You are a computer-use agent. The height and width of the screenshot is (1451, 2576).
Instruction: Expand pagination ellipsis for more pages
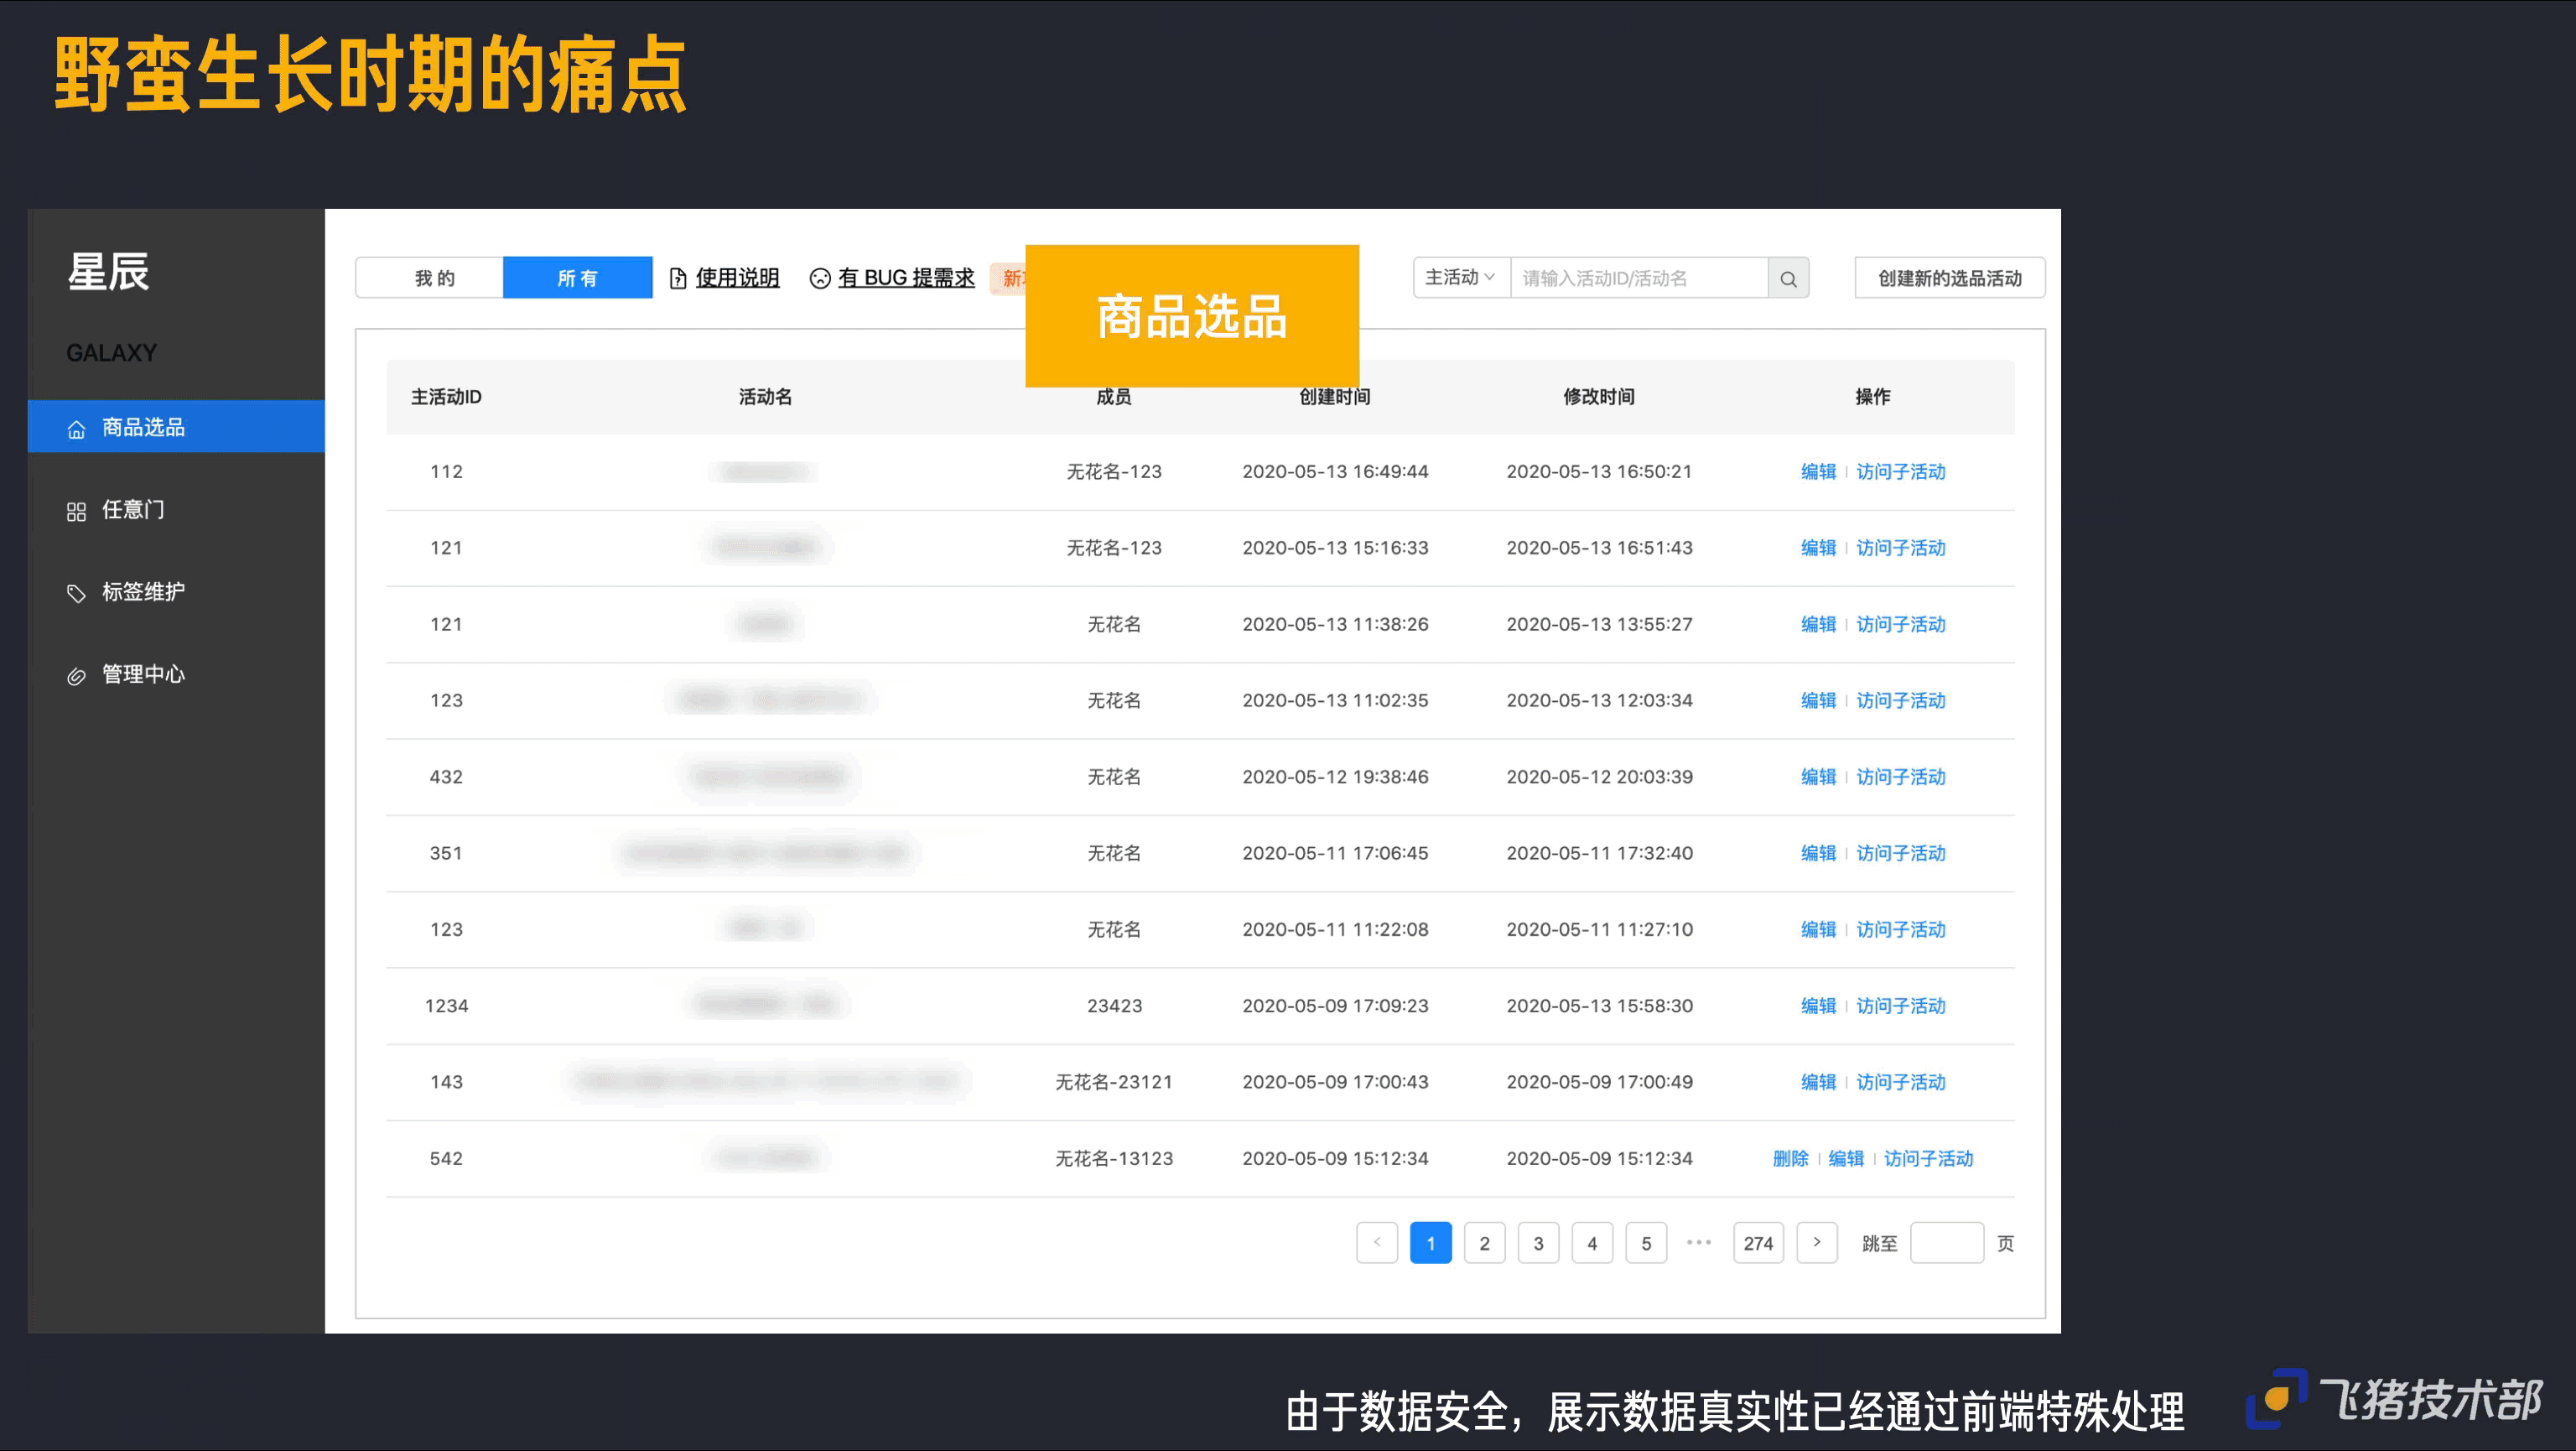[1699, 1242]
